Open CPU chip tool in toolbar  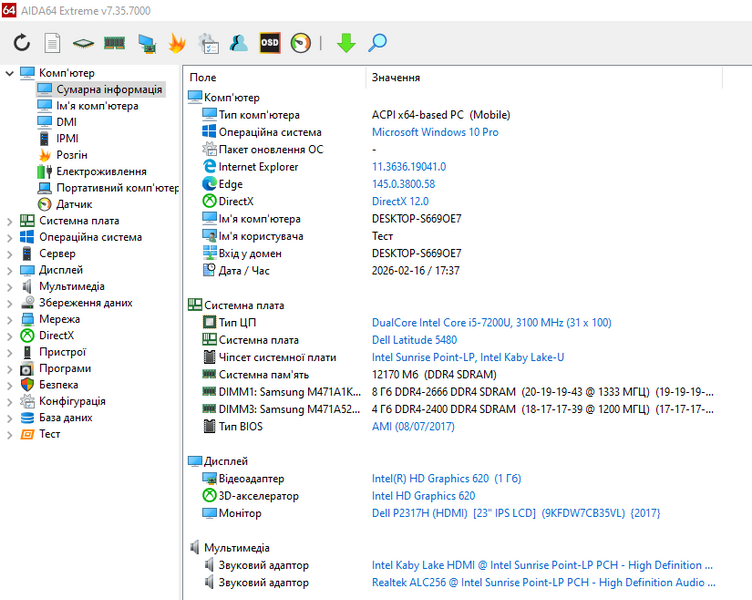[83, 44]
